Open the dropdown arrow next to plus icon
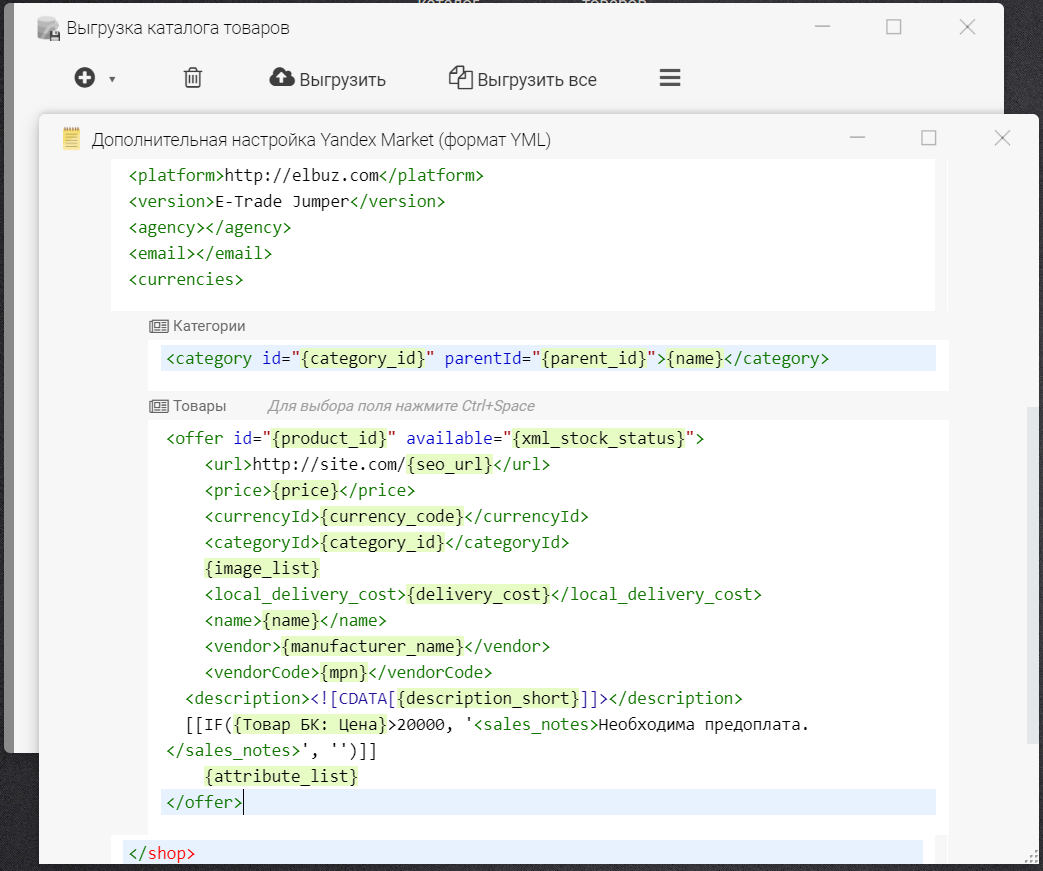The width and height of the screenshot is (1043, 871). [x=112, y=79]
